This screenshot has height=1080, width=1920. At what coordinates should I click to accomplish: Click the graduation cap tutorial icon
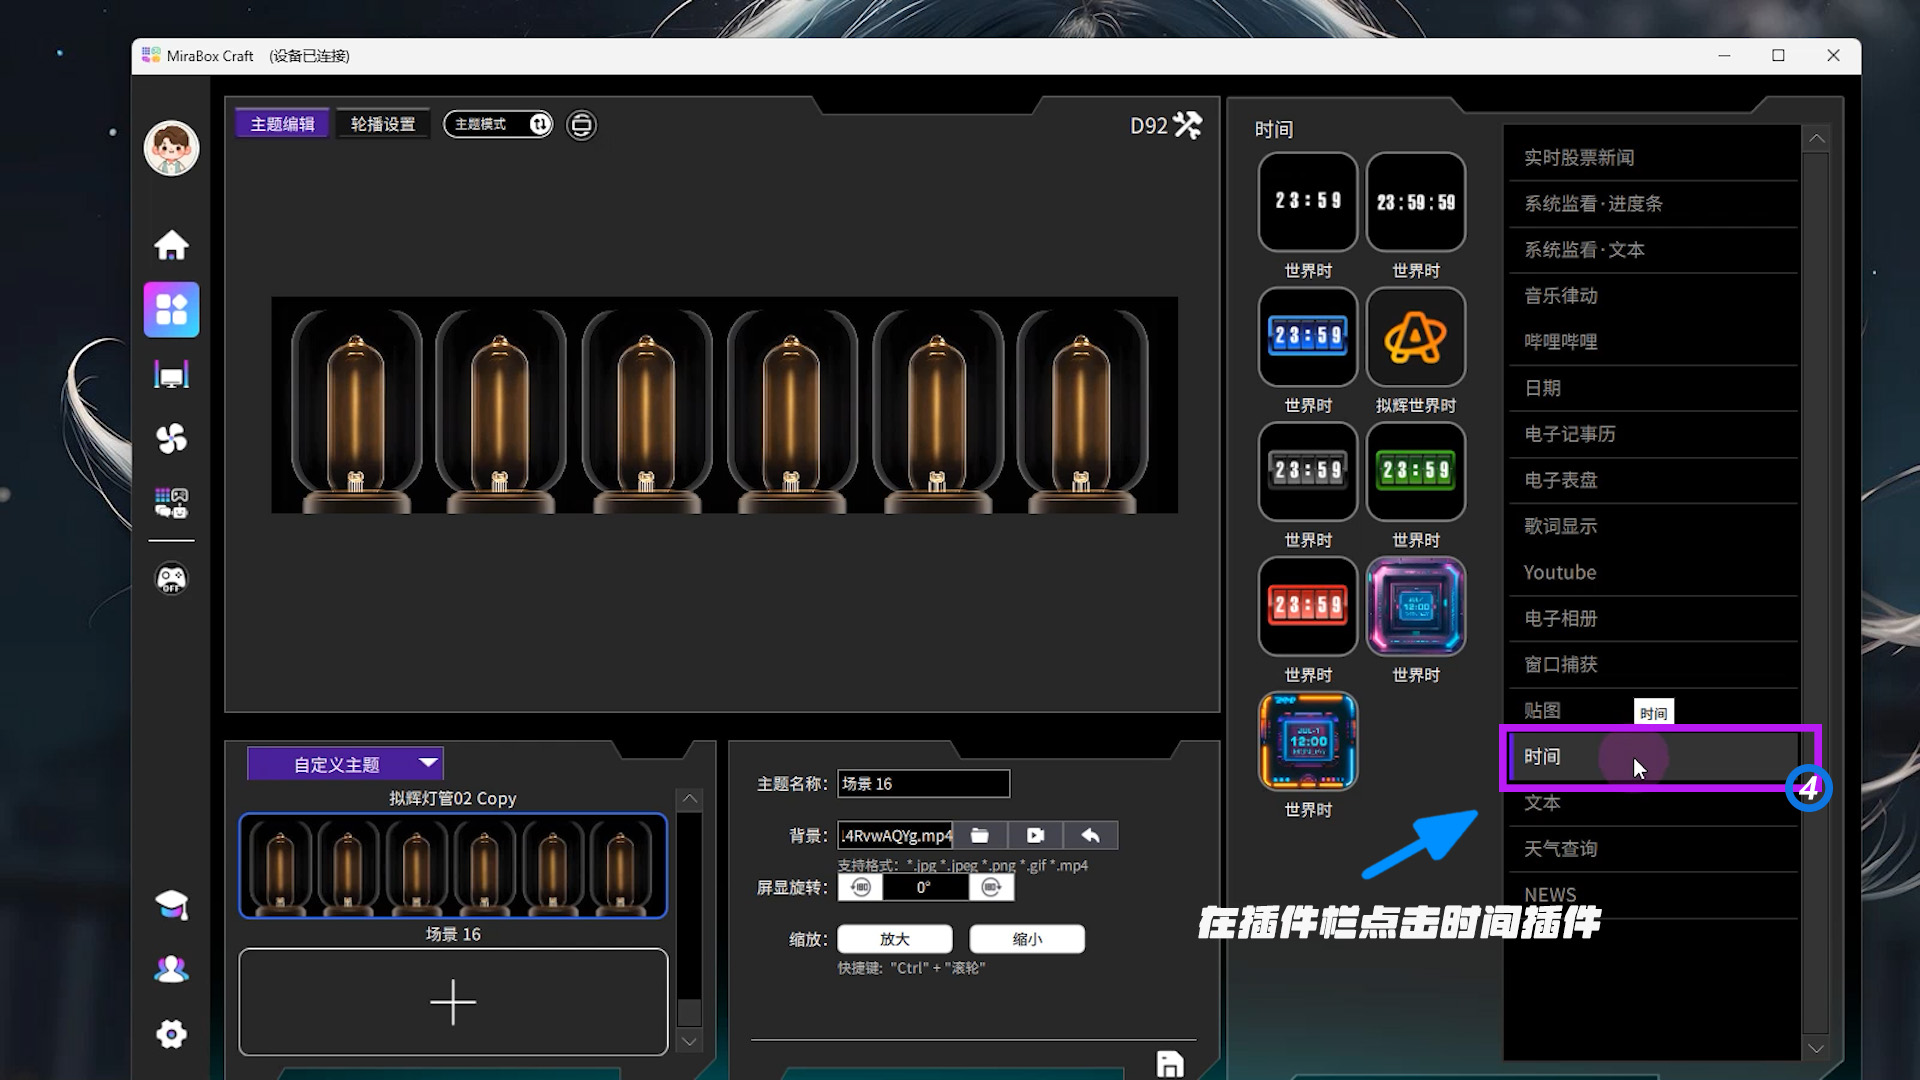tap(171, 905)
